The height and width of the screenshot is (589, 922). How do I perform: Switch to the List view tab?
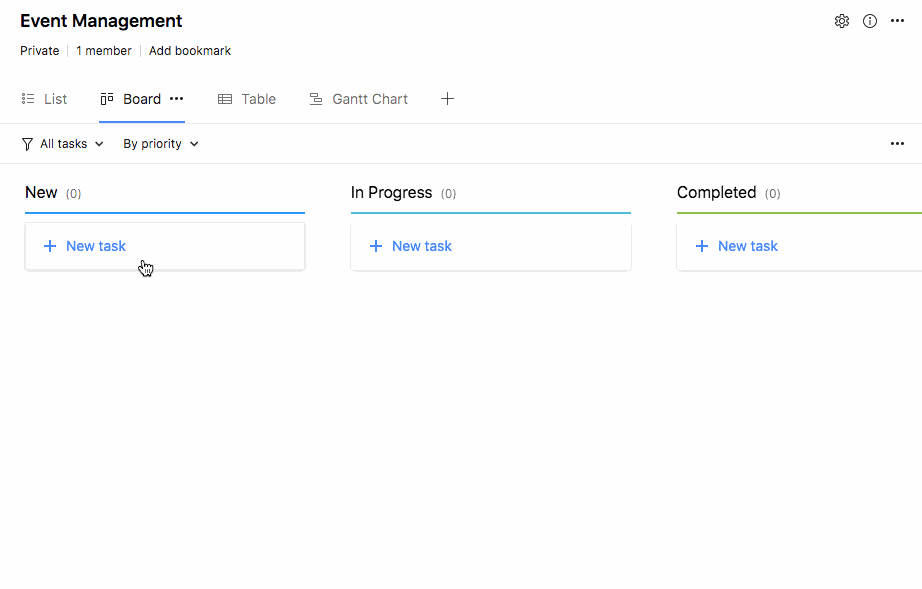(x=45, y=99)
